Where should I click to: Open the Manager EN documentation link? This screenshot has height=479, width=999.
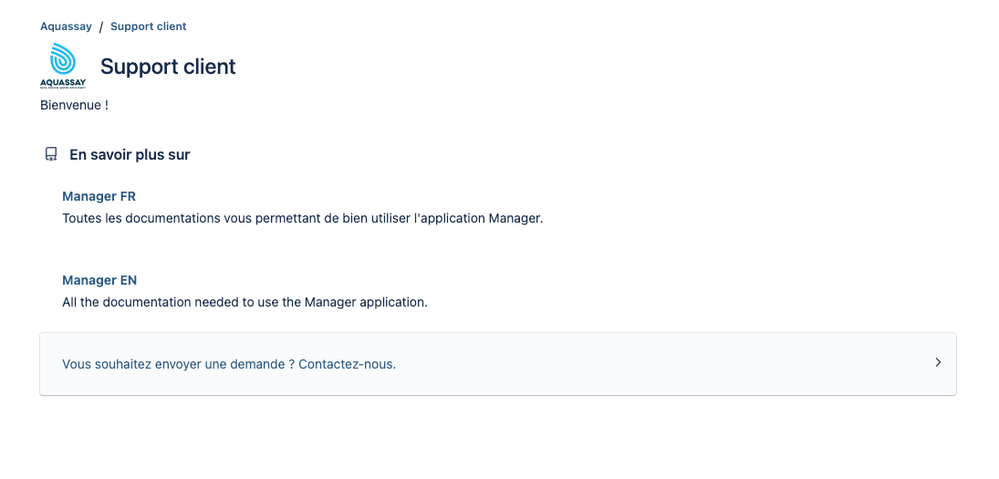coord(99,280)
